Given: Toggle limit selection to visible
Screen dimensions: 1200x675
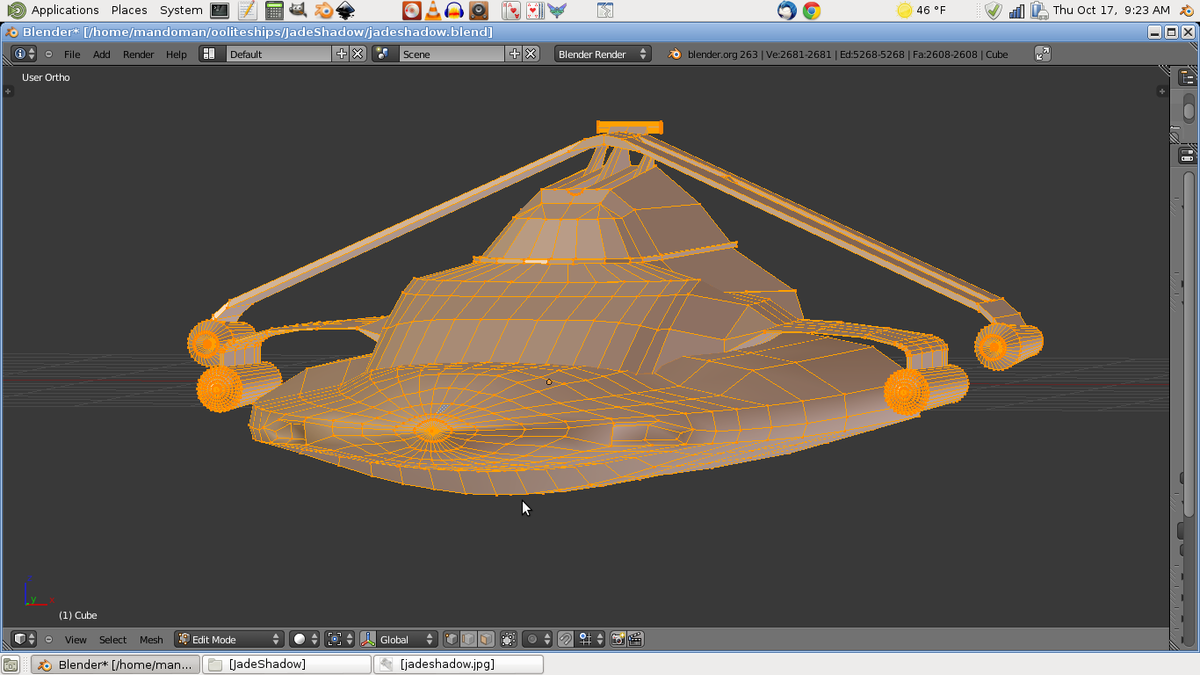Looking at the screenshot, I should click(508, 639).
